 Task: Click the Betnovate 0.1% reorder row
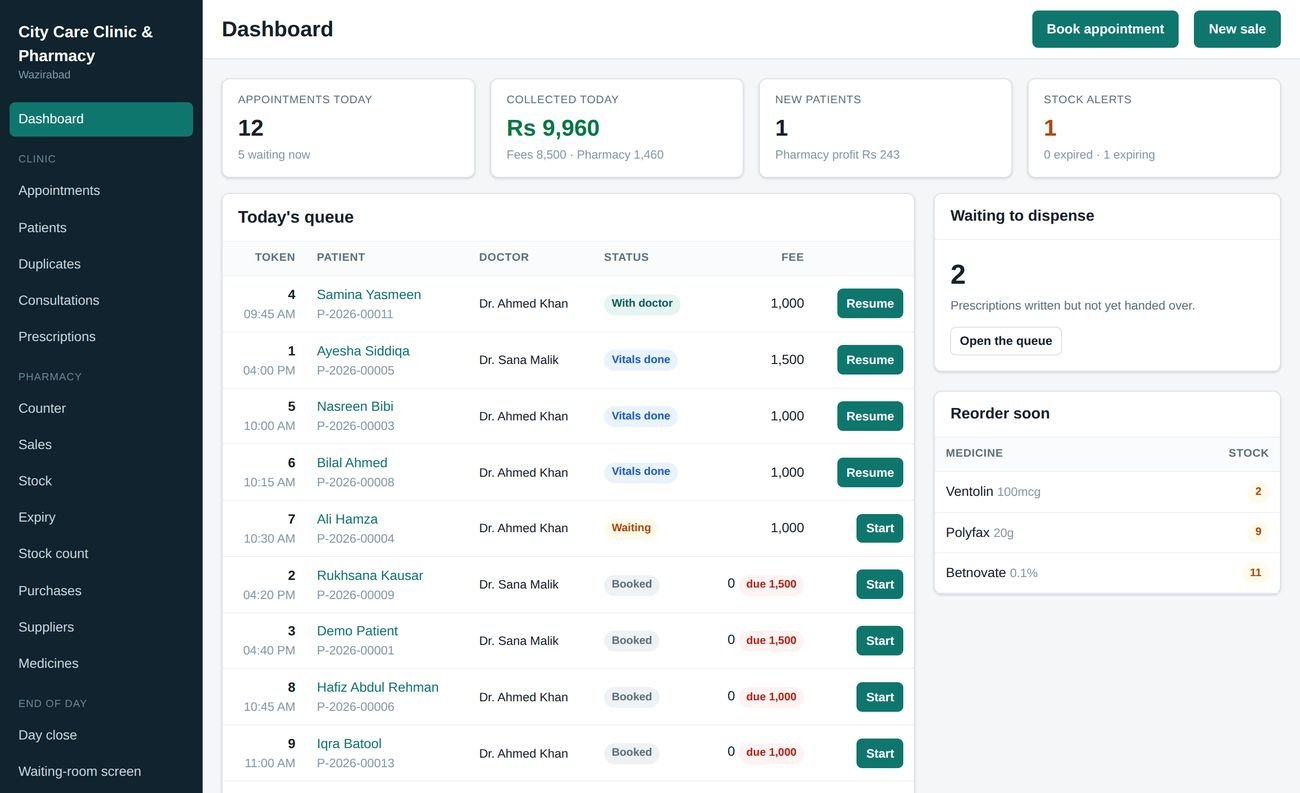(1107, 573)
